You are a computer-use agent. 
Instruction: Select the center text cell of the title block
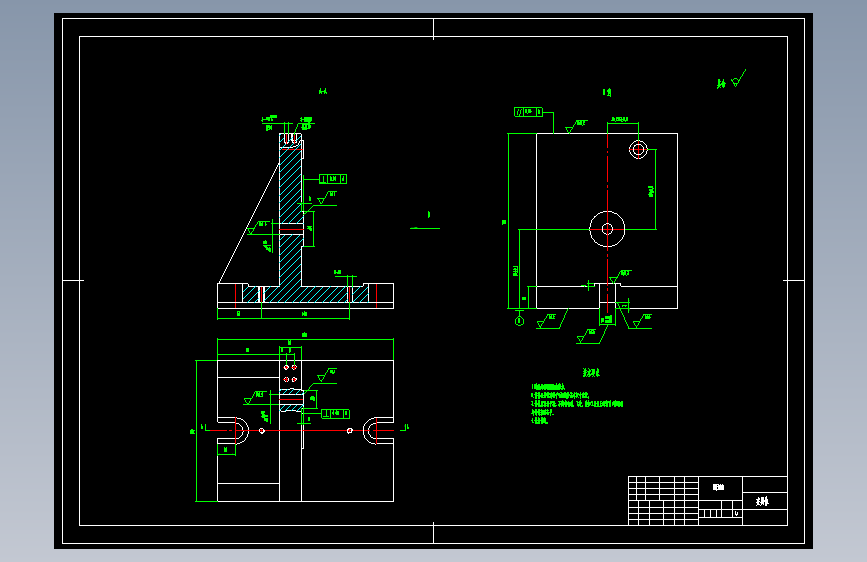720,487
